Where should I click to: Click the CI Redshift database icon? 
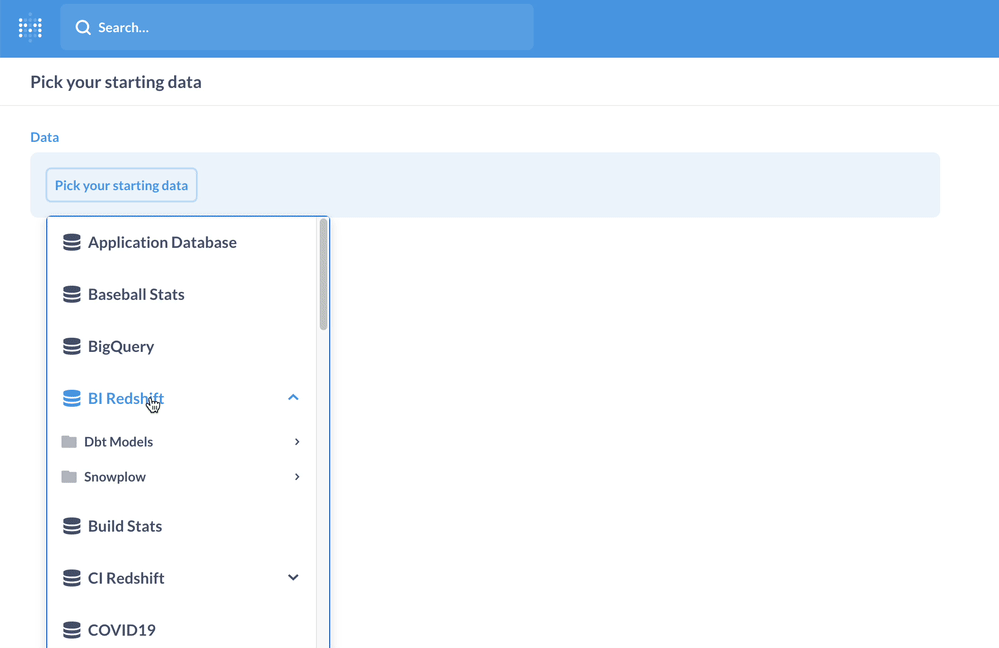[x=71, y=577]
